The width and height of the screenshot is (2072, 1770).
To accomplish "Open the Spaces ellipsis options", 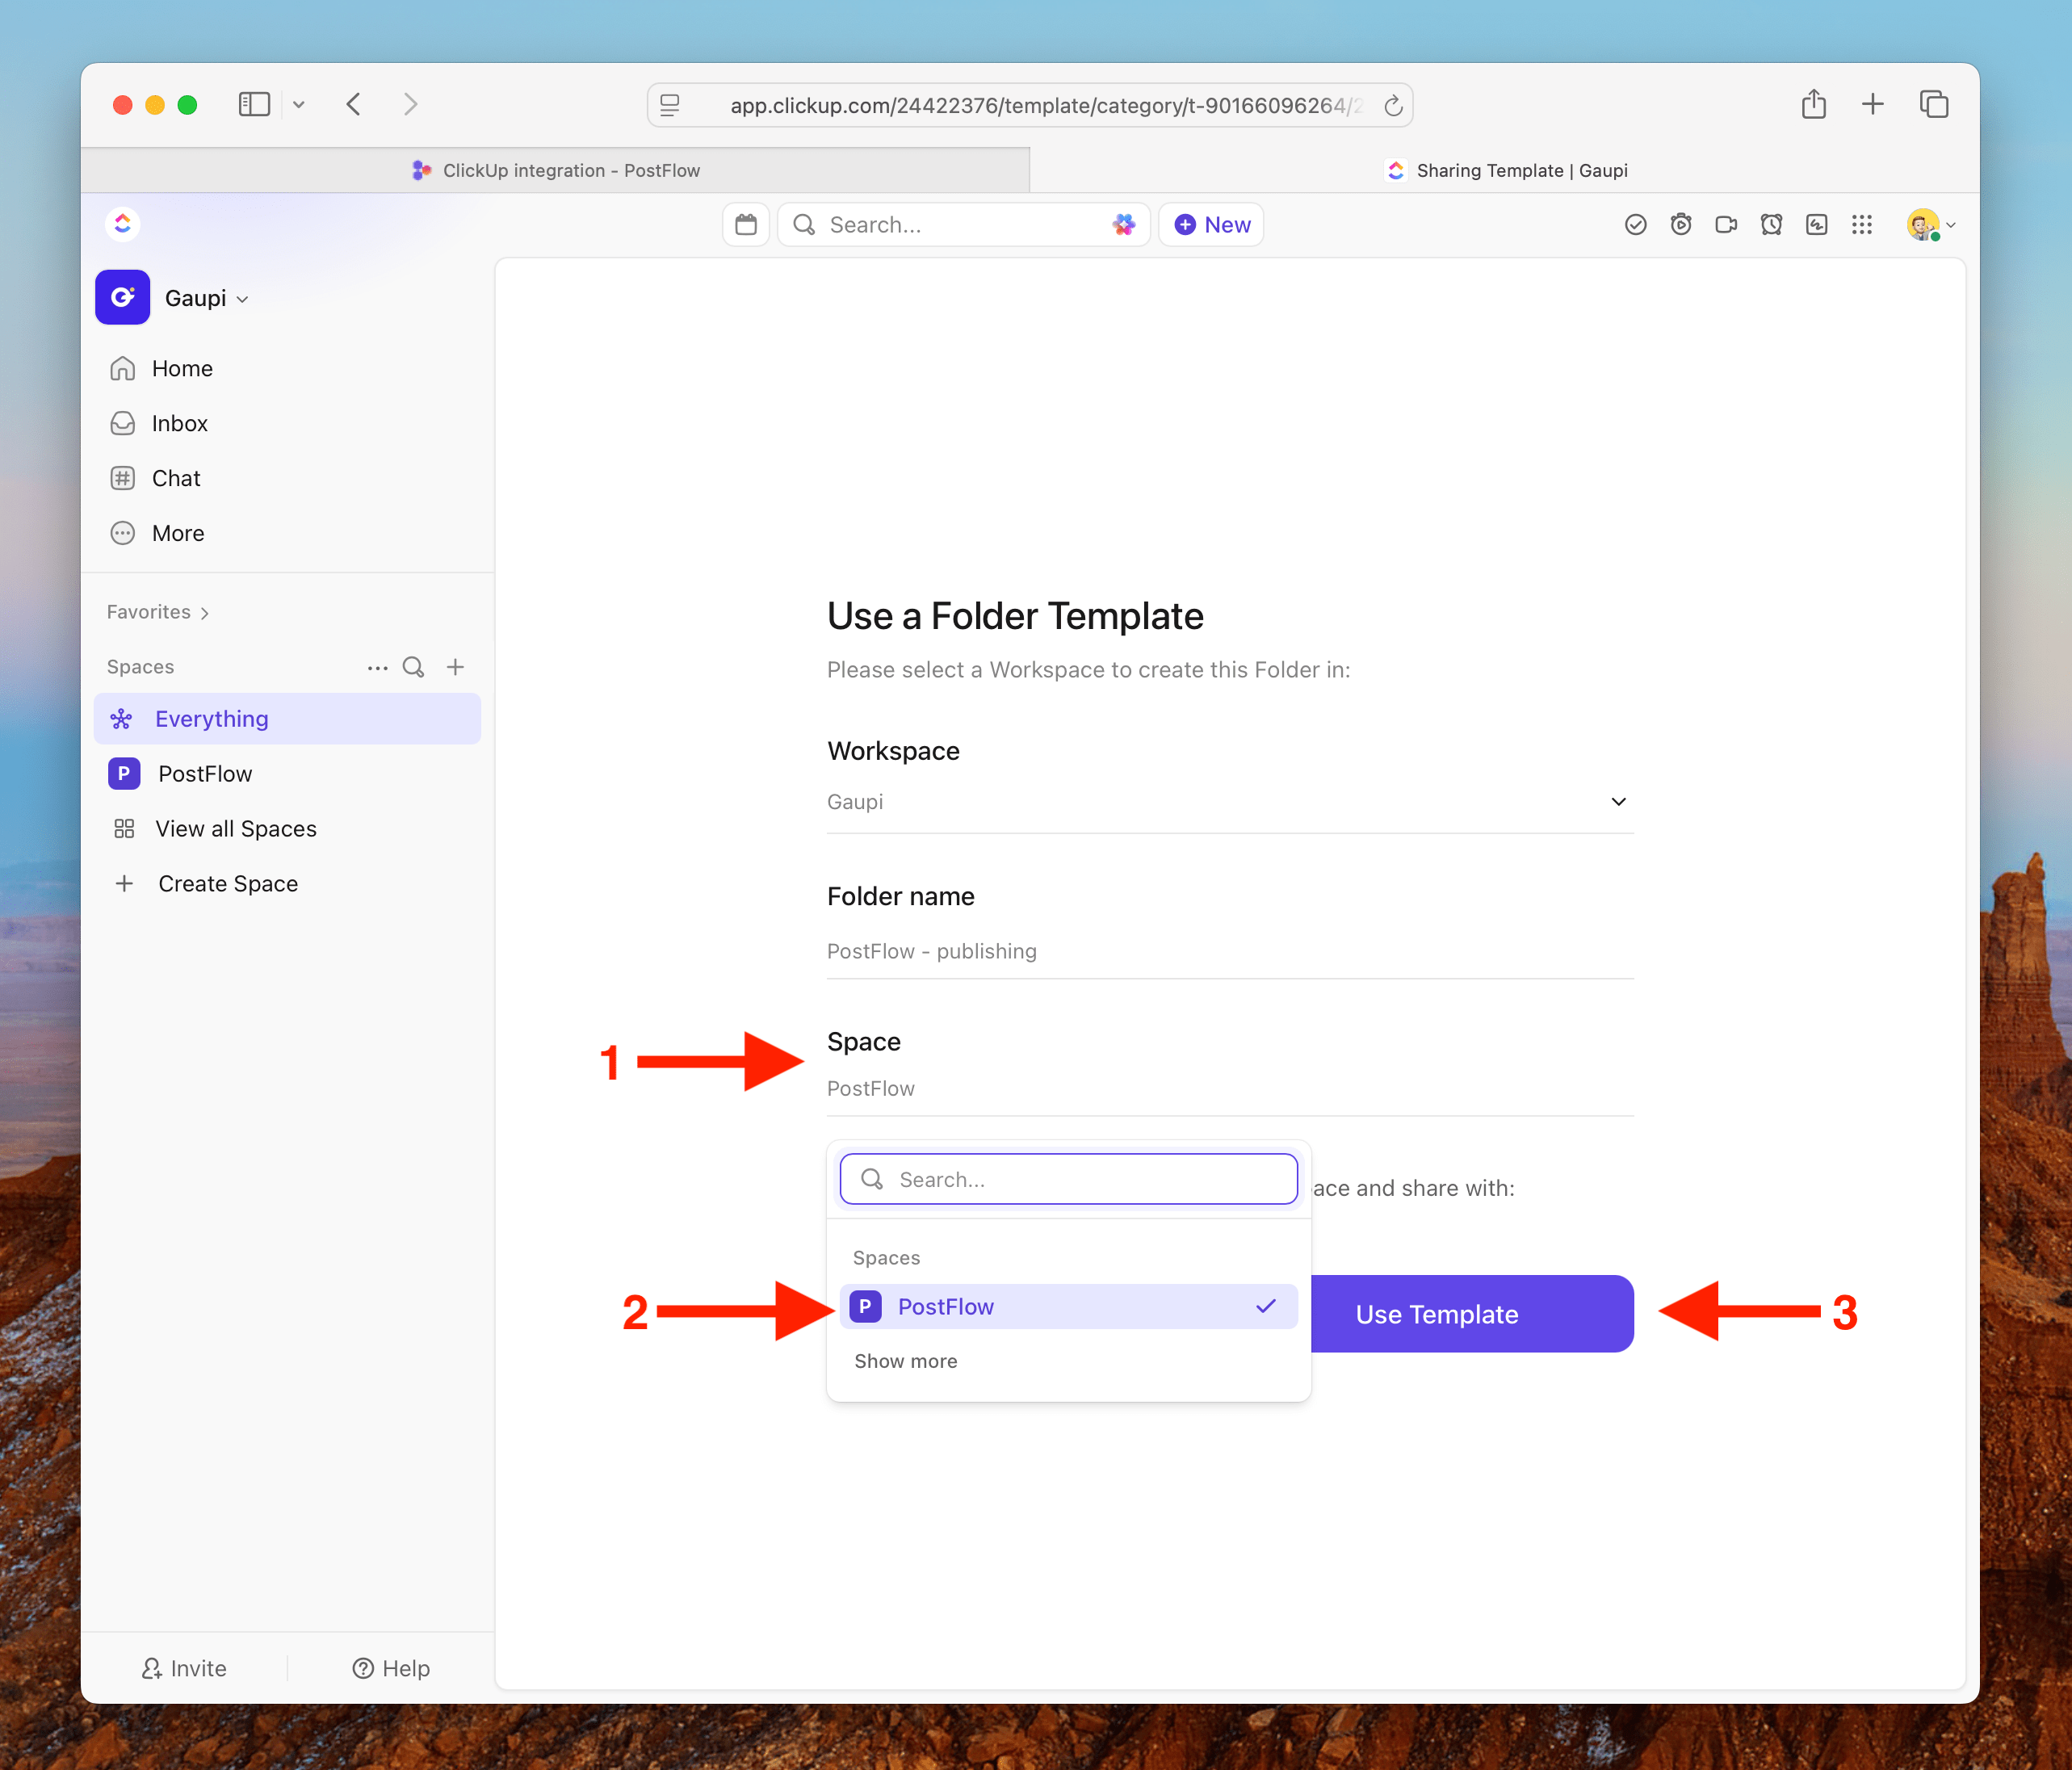I will [377, 667].
